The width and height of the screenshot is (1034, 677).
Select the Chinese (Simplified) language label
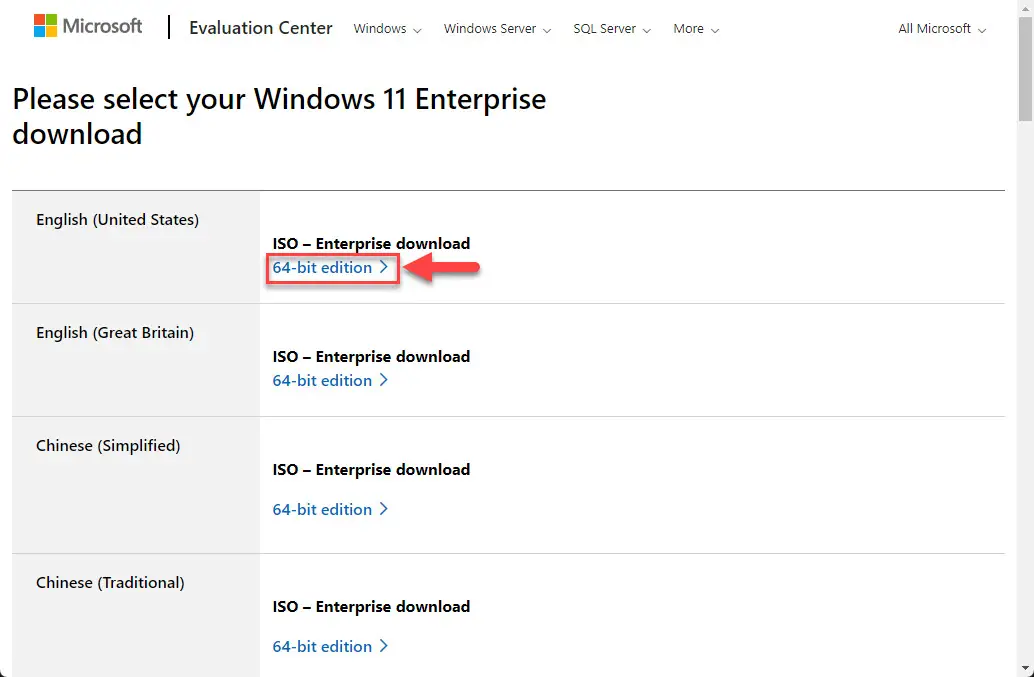coord(108,446)
